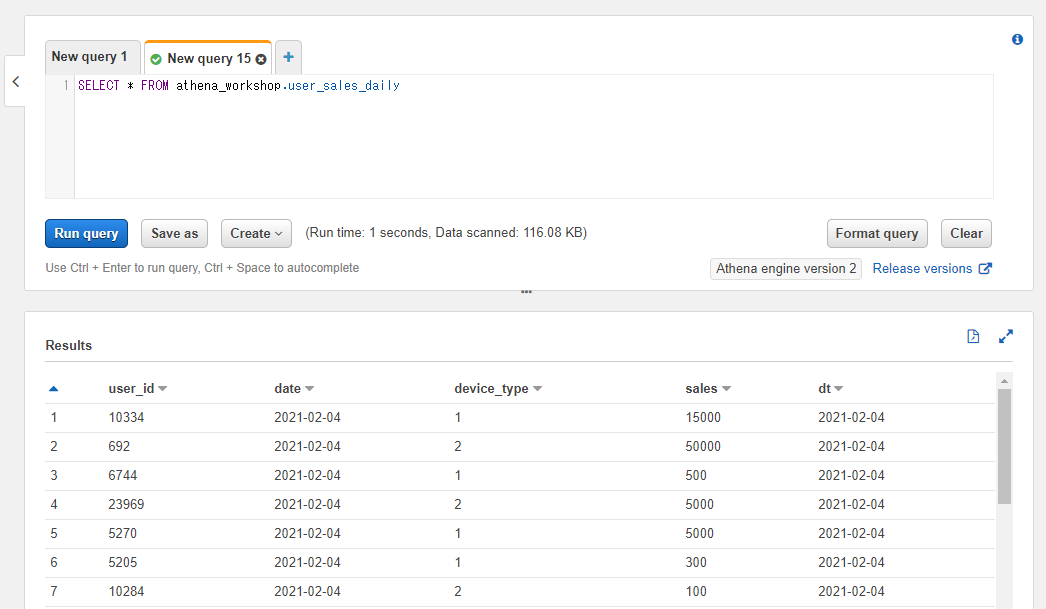Select sales value 500
Screen dimensions: 1046x609
(x=696, y=476)
